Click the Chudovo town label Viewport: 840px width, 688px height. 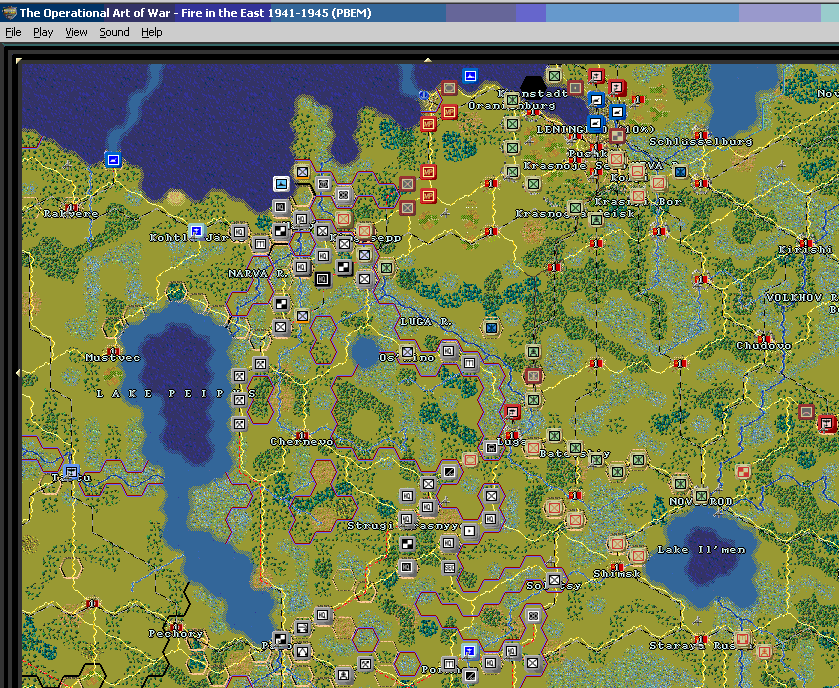coord(764,346)
